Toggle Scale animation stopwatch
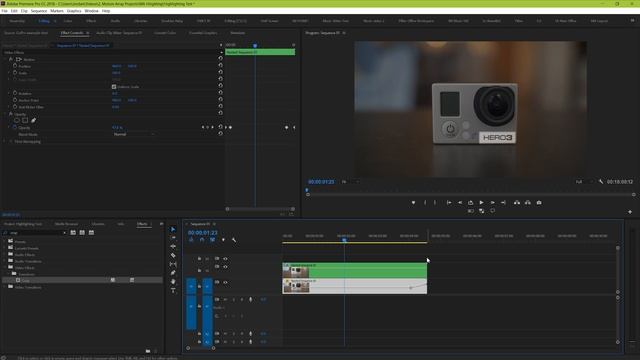640x360 pixels. coord(15,73)
